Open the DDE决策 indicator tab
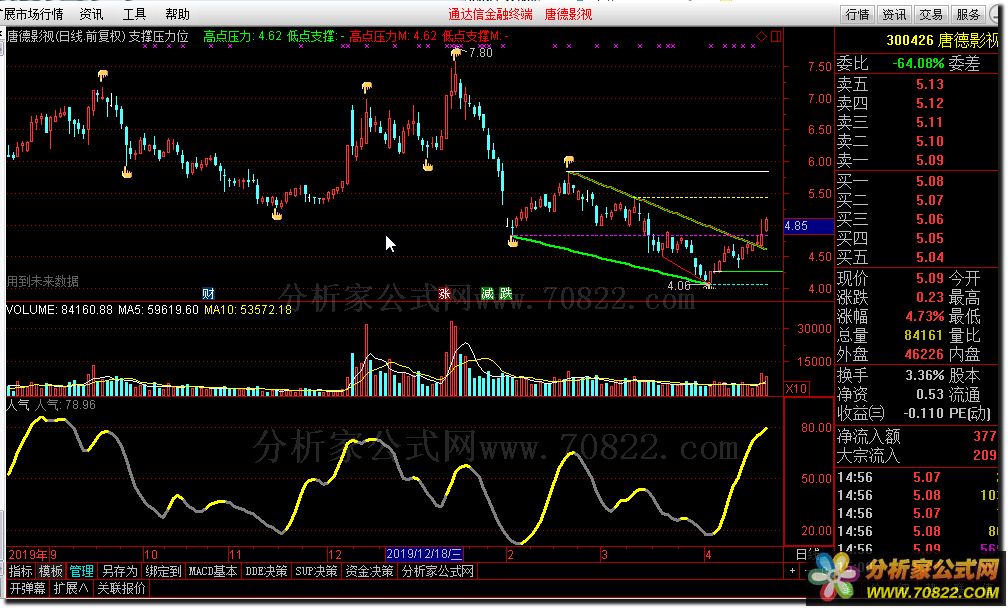This screenshot has width=1008, height=608. click(266, 571)
